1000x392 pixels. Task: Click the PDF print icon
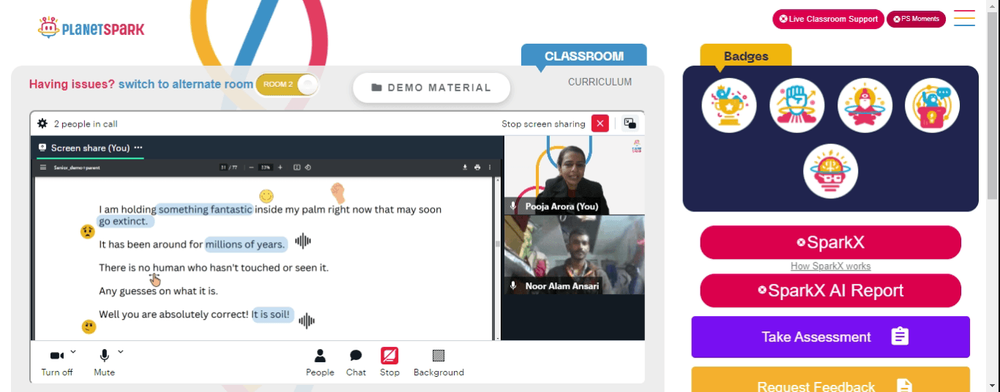477,168
